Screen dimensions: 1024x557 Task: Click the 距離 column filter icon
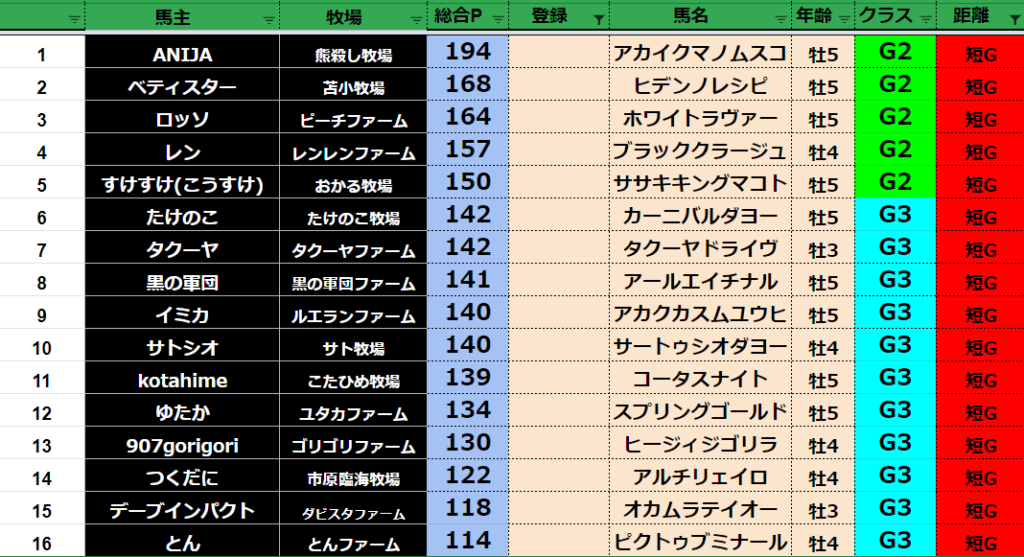[x=1012, y=19]
